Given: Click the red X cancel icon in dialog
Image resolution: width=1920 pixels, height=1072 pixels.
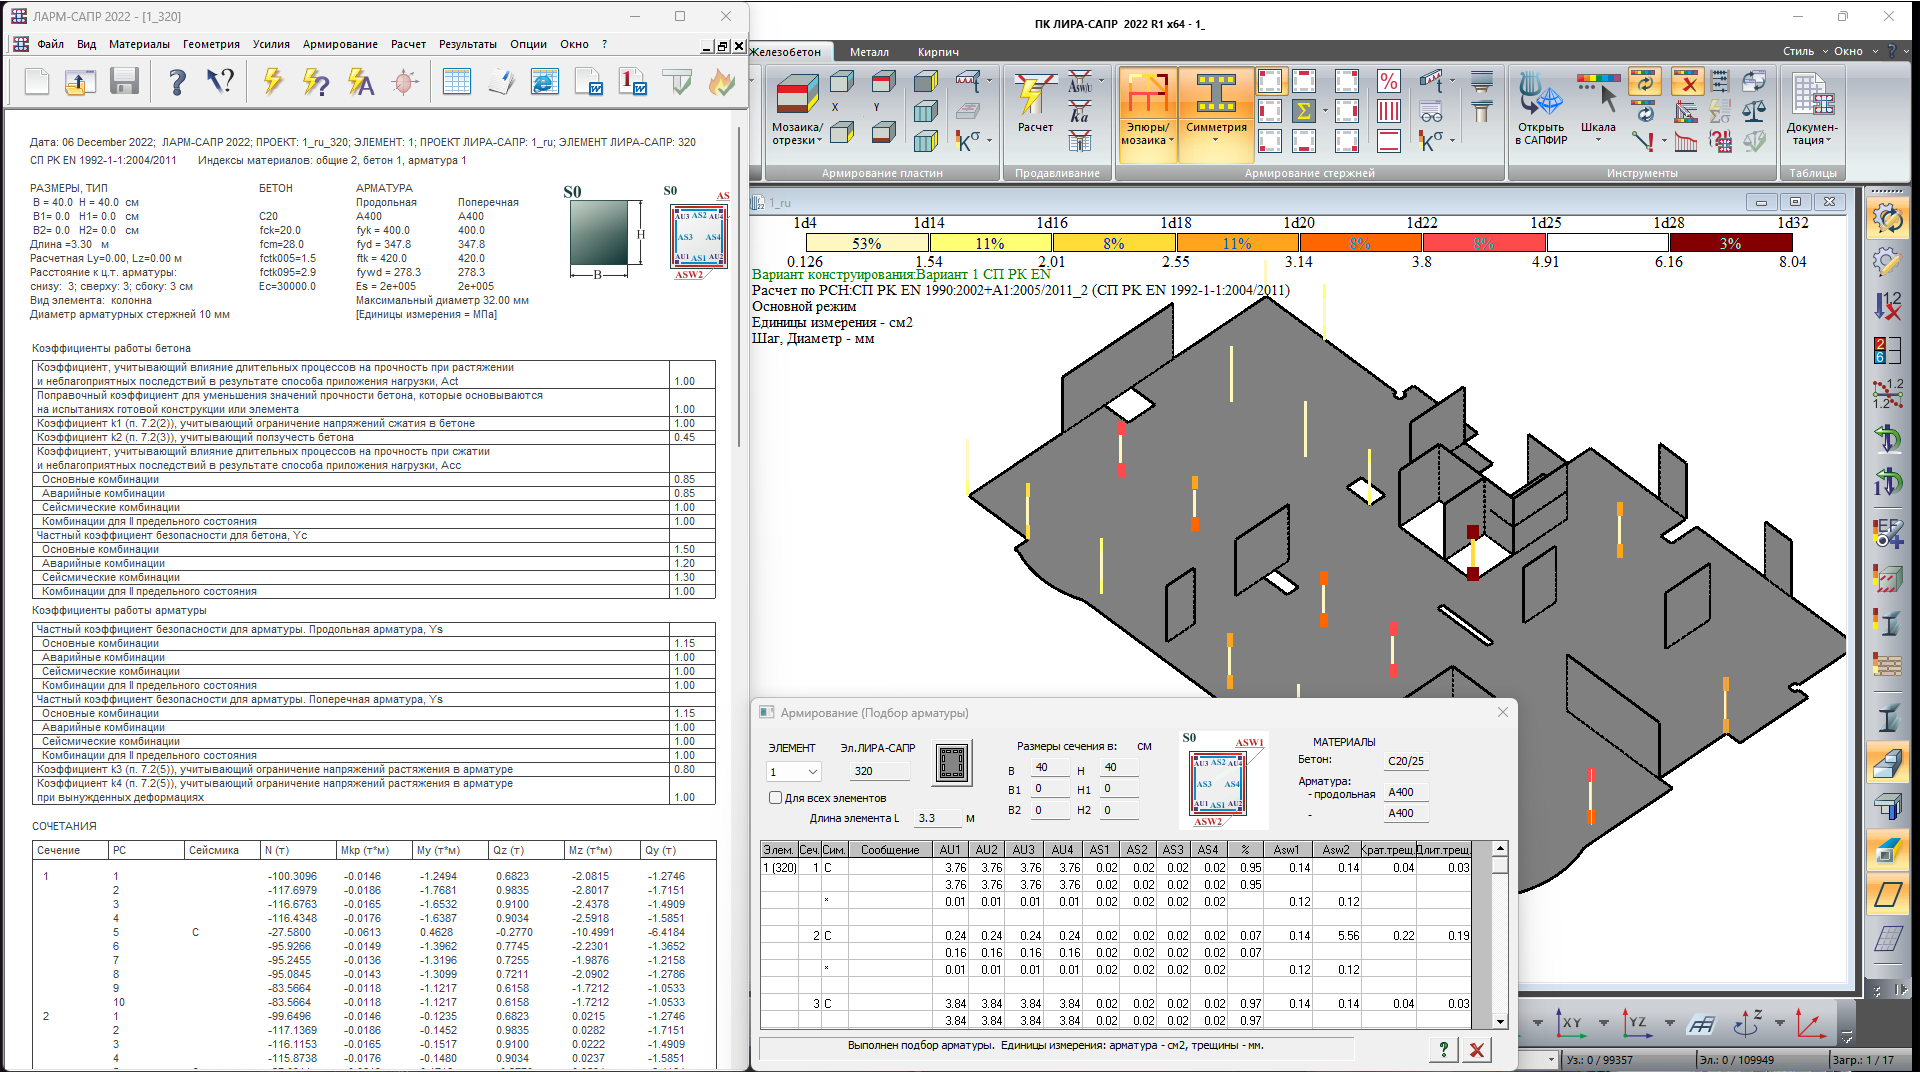Looking at the screenshot, I should click(1476, 1049).
